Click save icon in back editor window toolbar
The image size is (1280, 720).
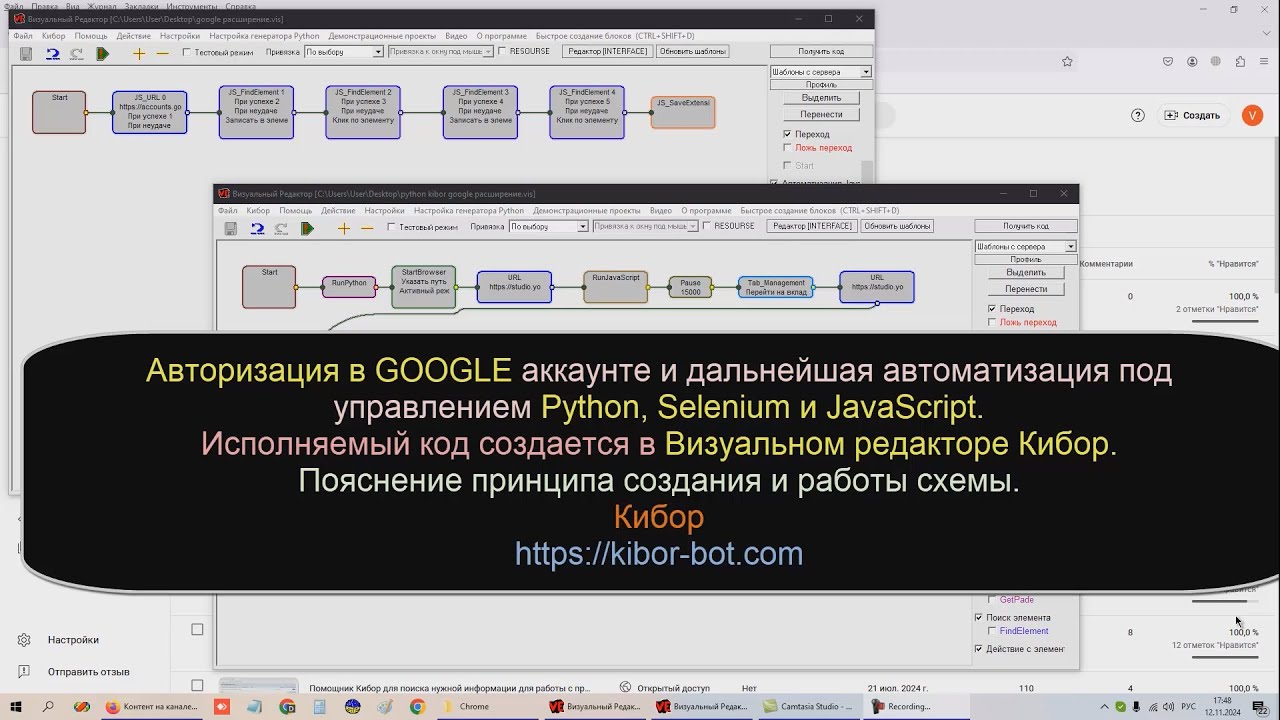(26, 54)
